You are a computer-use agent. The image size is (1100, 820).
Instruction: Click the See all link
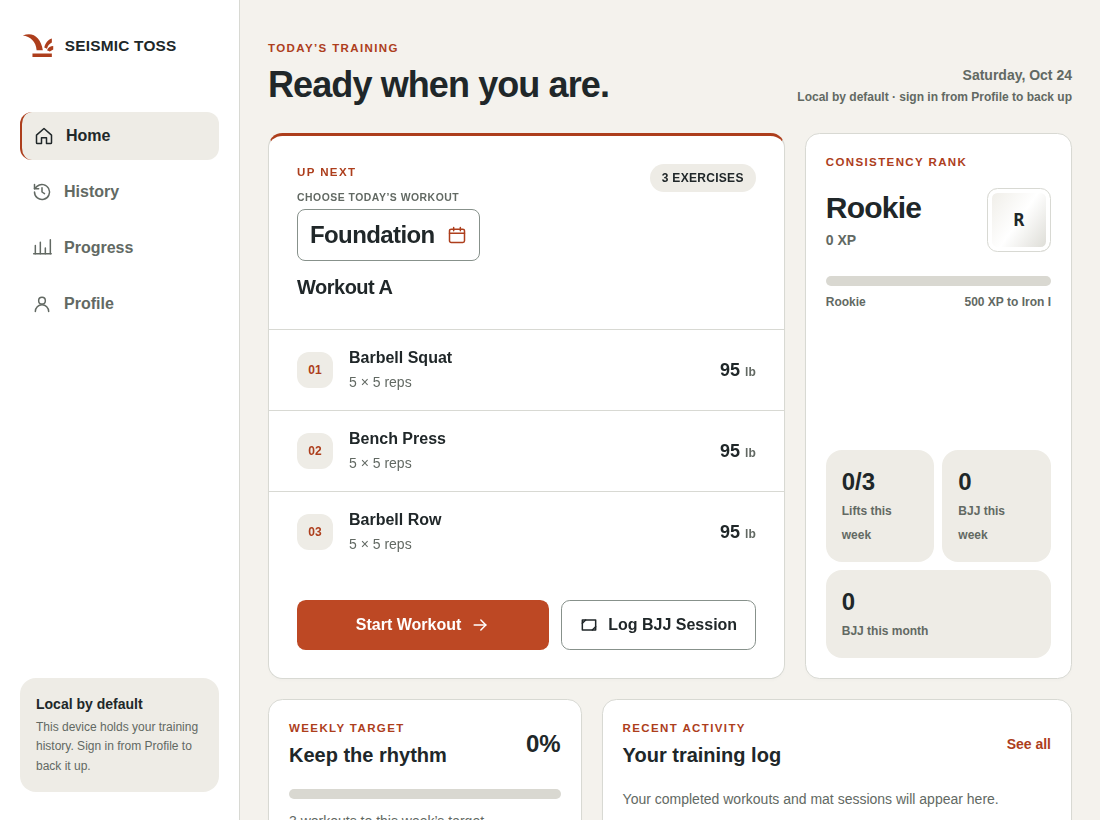point(1028,744)
